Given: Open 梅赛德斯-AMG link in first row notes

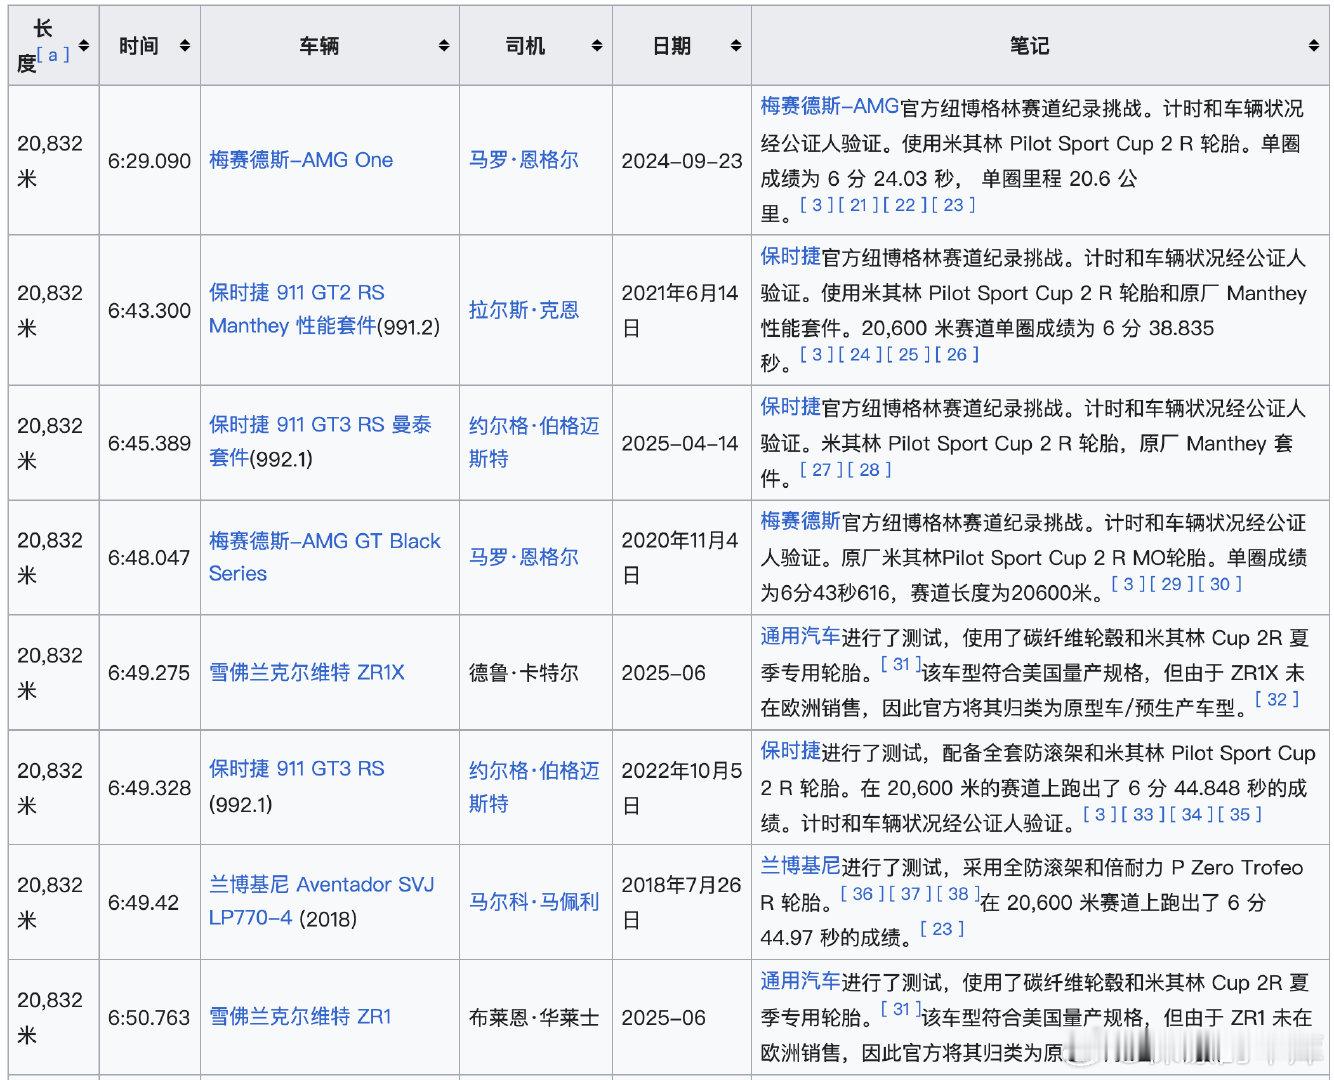Looking at the screenshot, I should click(830, 106).
